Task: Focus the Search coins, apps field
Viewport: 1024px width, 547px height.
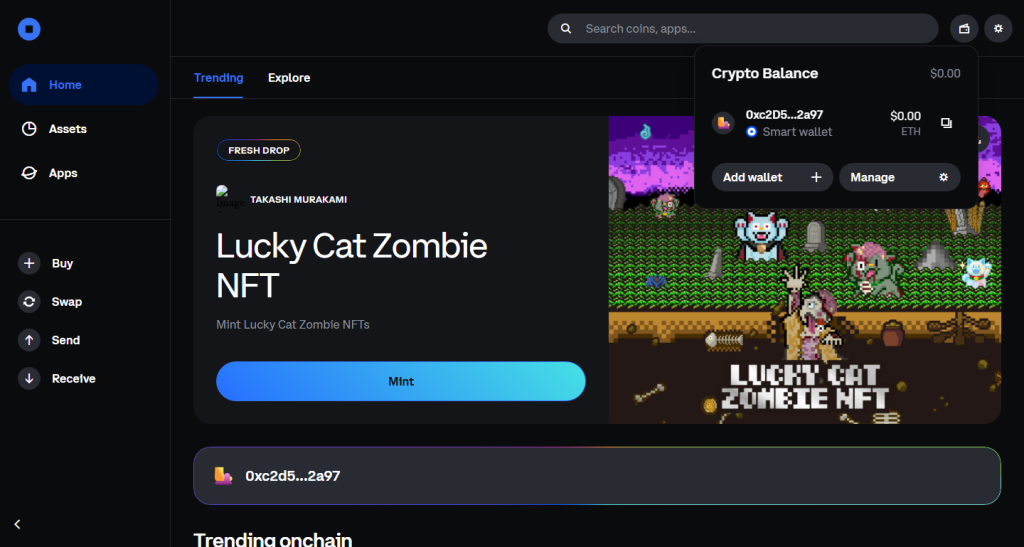Action: tap(743, 29)
